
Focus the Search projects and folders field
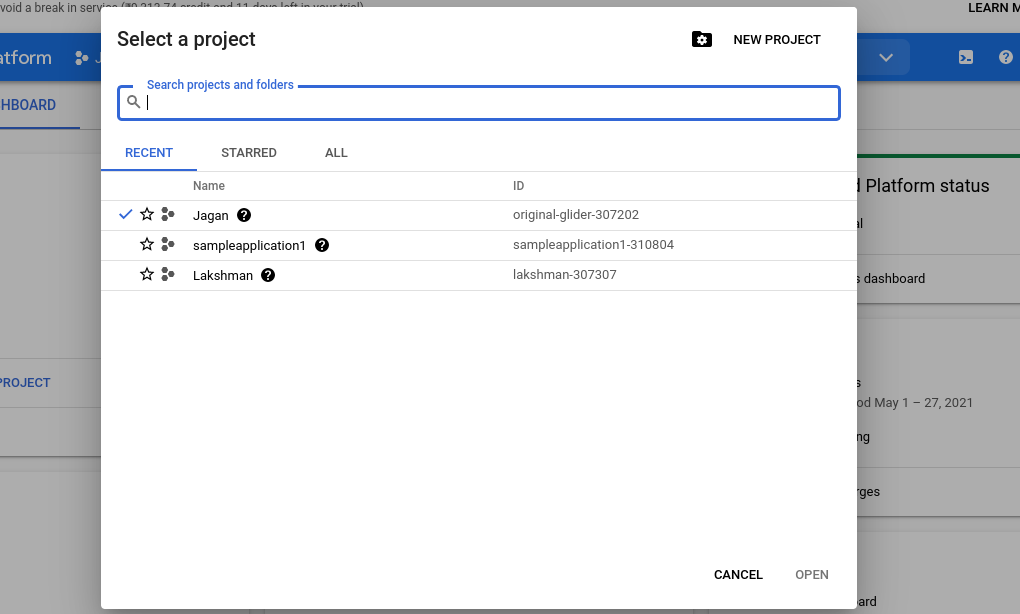(x=479, y=103)
